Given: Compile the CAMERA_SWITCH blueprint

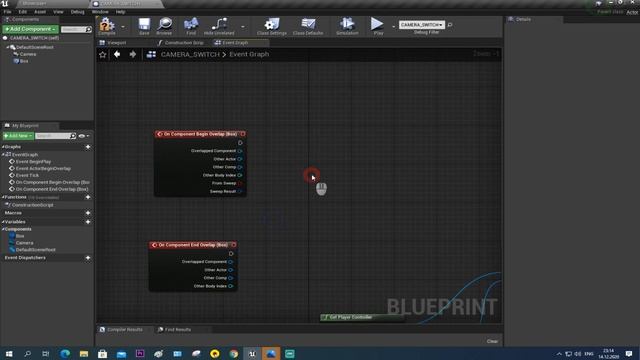Looking at the screenshot, I should click(107, 26).
